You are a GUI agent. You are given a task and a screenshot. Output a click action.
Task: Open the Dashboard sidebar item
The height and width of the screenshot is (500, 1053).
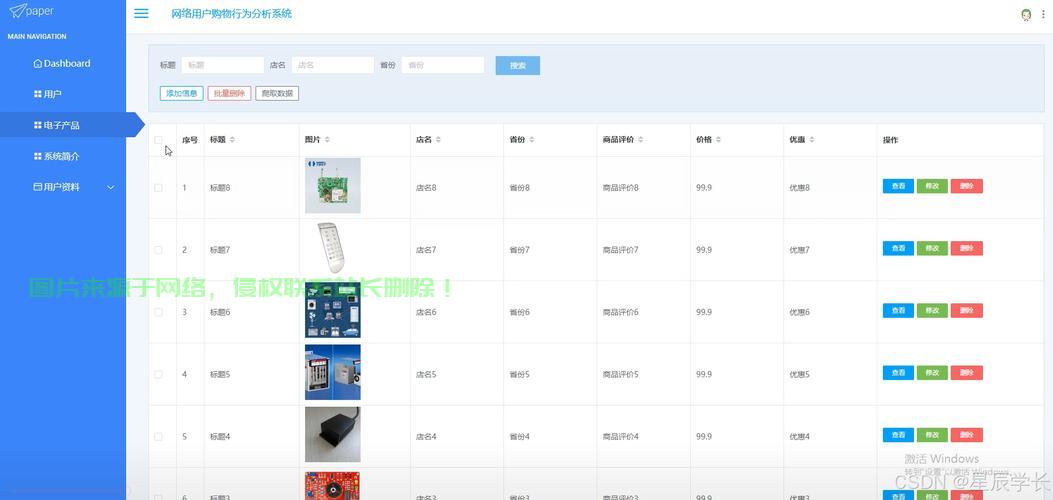pyautogui.click(x=62, y=63)
